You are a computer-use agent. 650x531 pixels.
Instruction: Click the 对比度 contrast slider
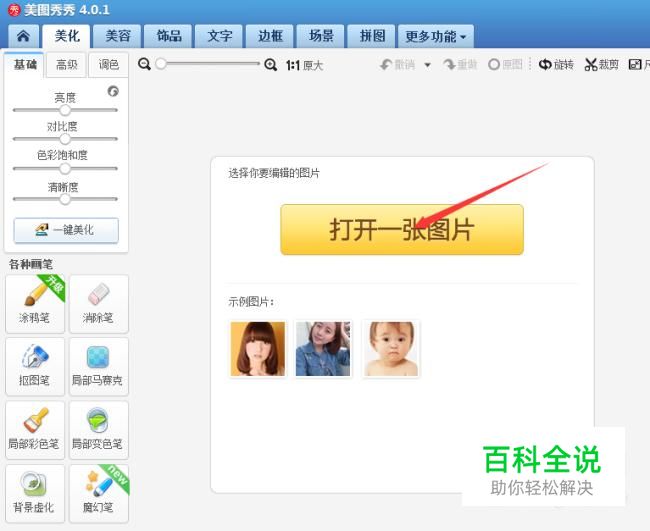pos(65,139)
